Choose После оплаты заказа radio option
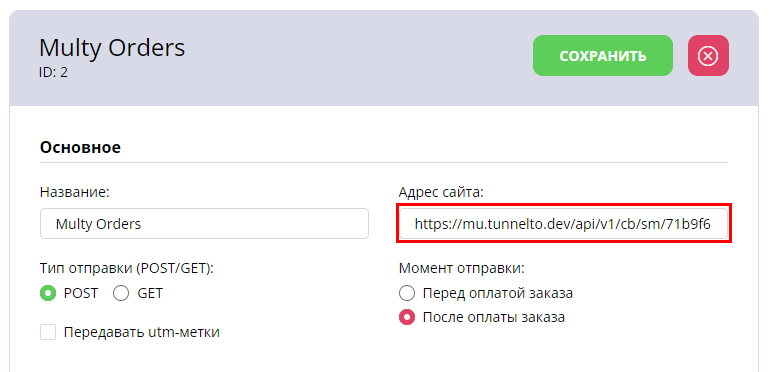The image size is (769, 372). tap(407, 317)
